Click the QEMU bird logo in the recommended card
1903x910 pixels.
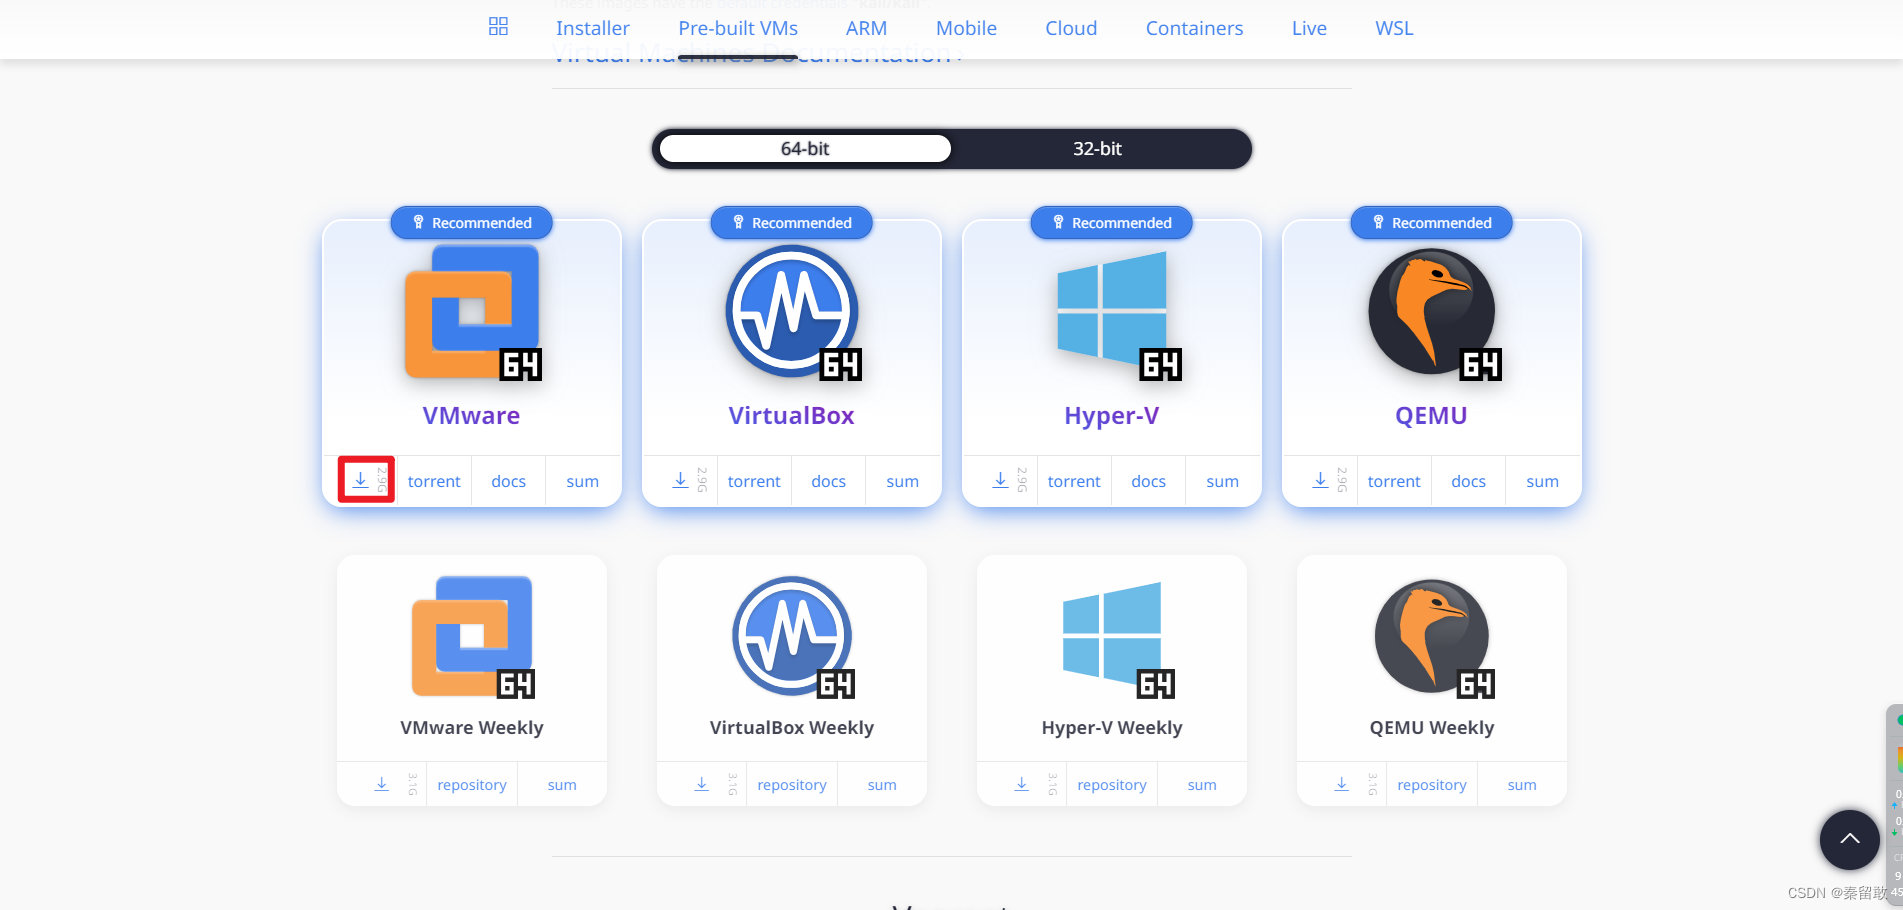(1434, 314)
